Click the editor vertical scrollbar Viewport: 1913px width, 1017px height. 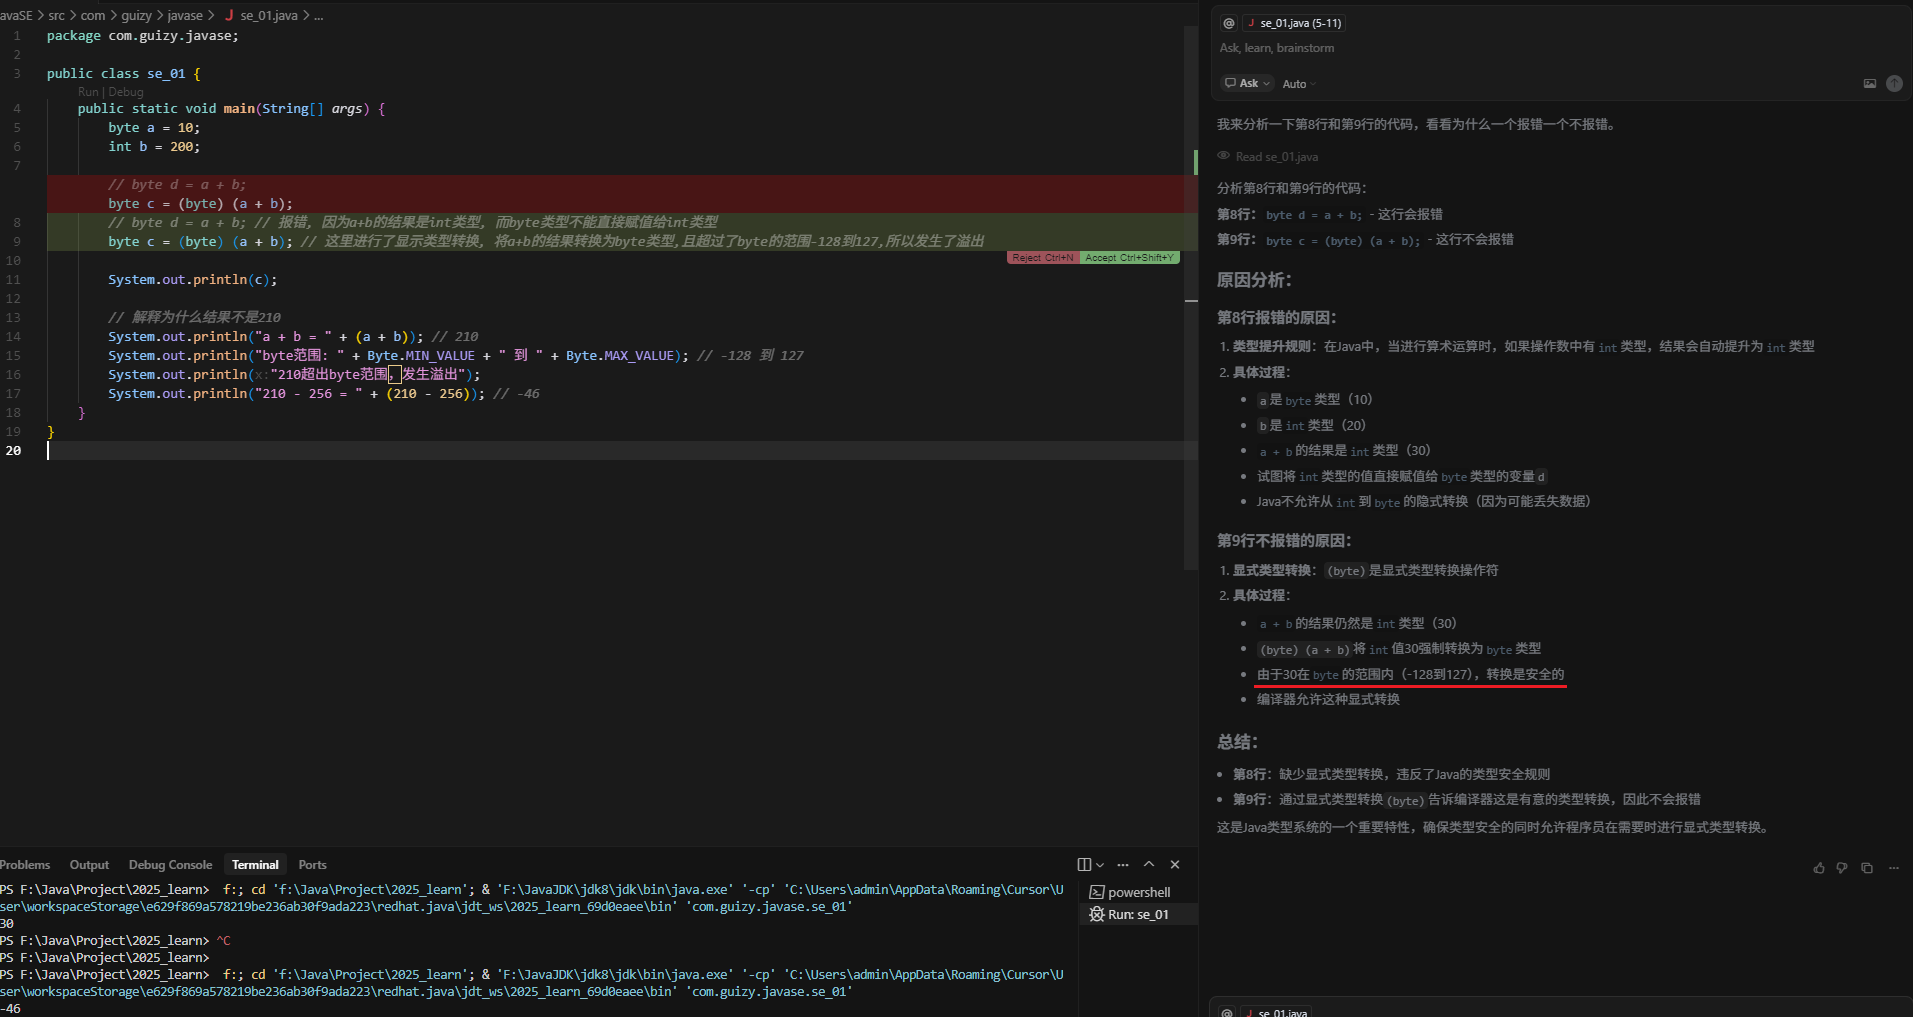1191,300
